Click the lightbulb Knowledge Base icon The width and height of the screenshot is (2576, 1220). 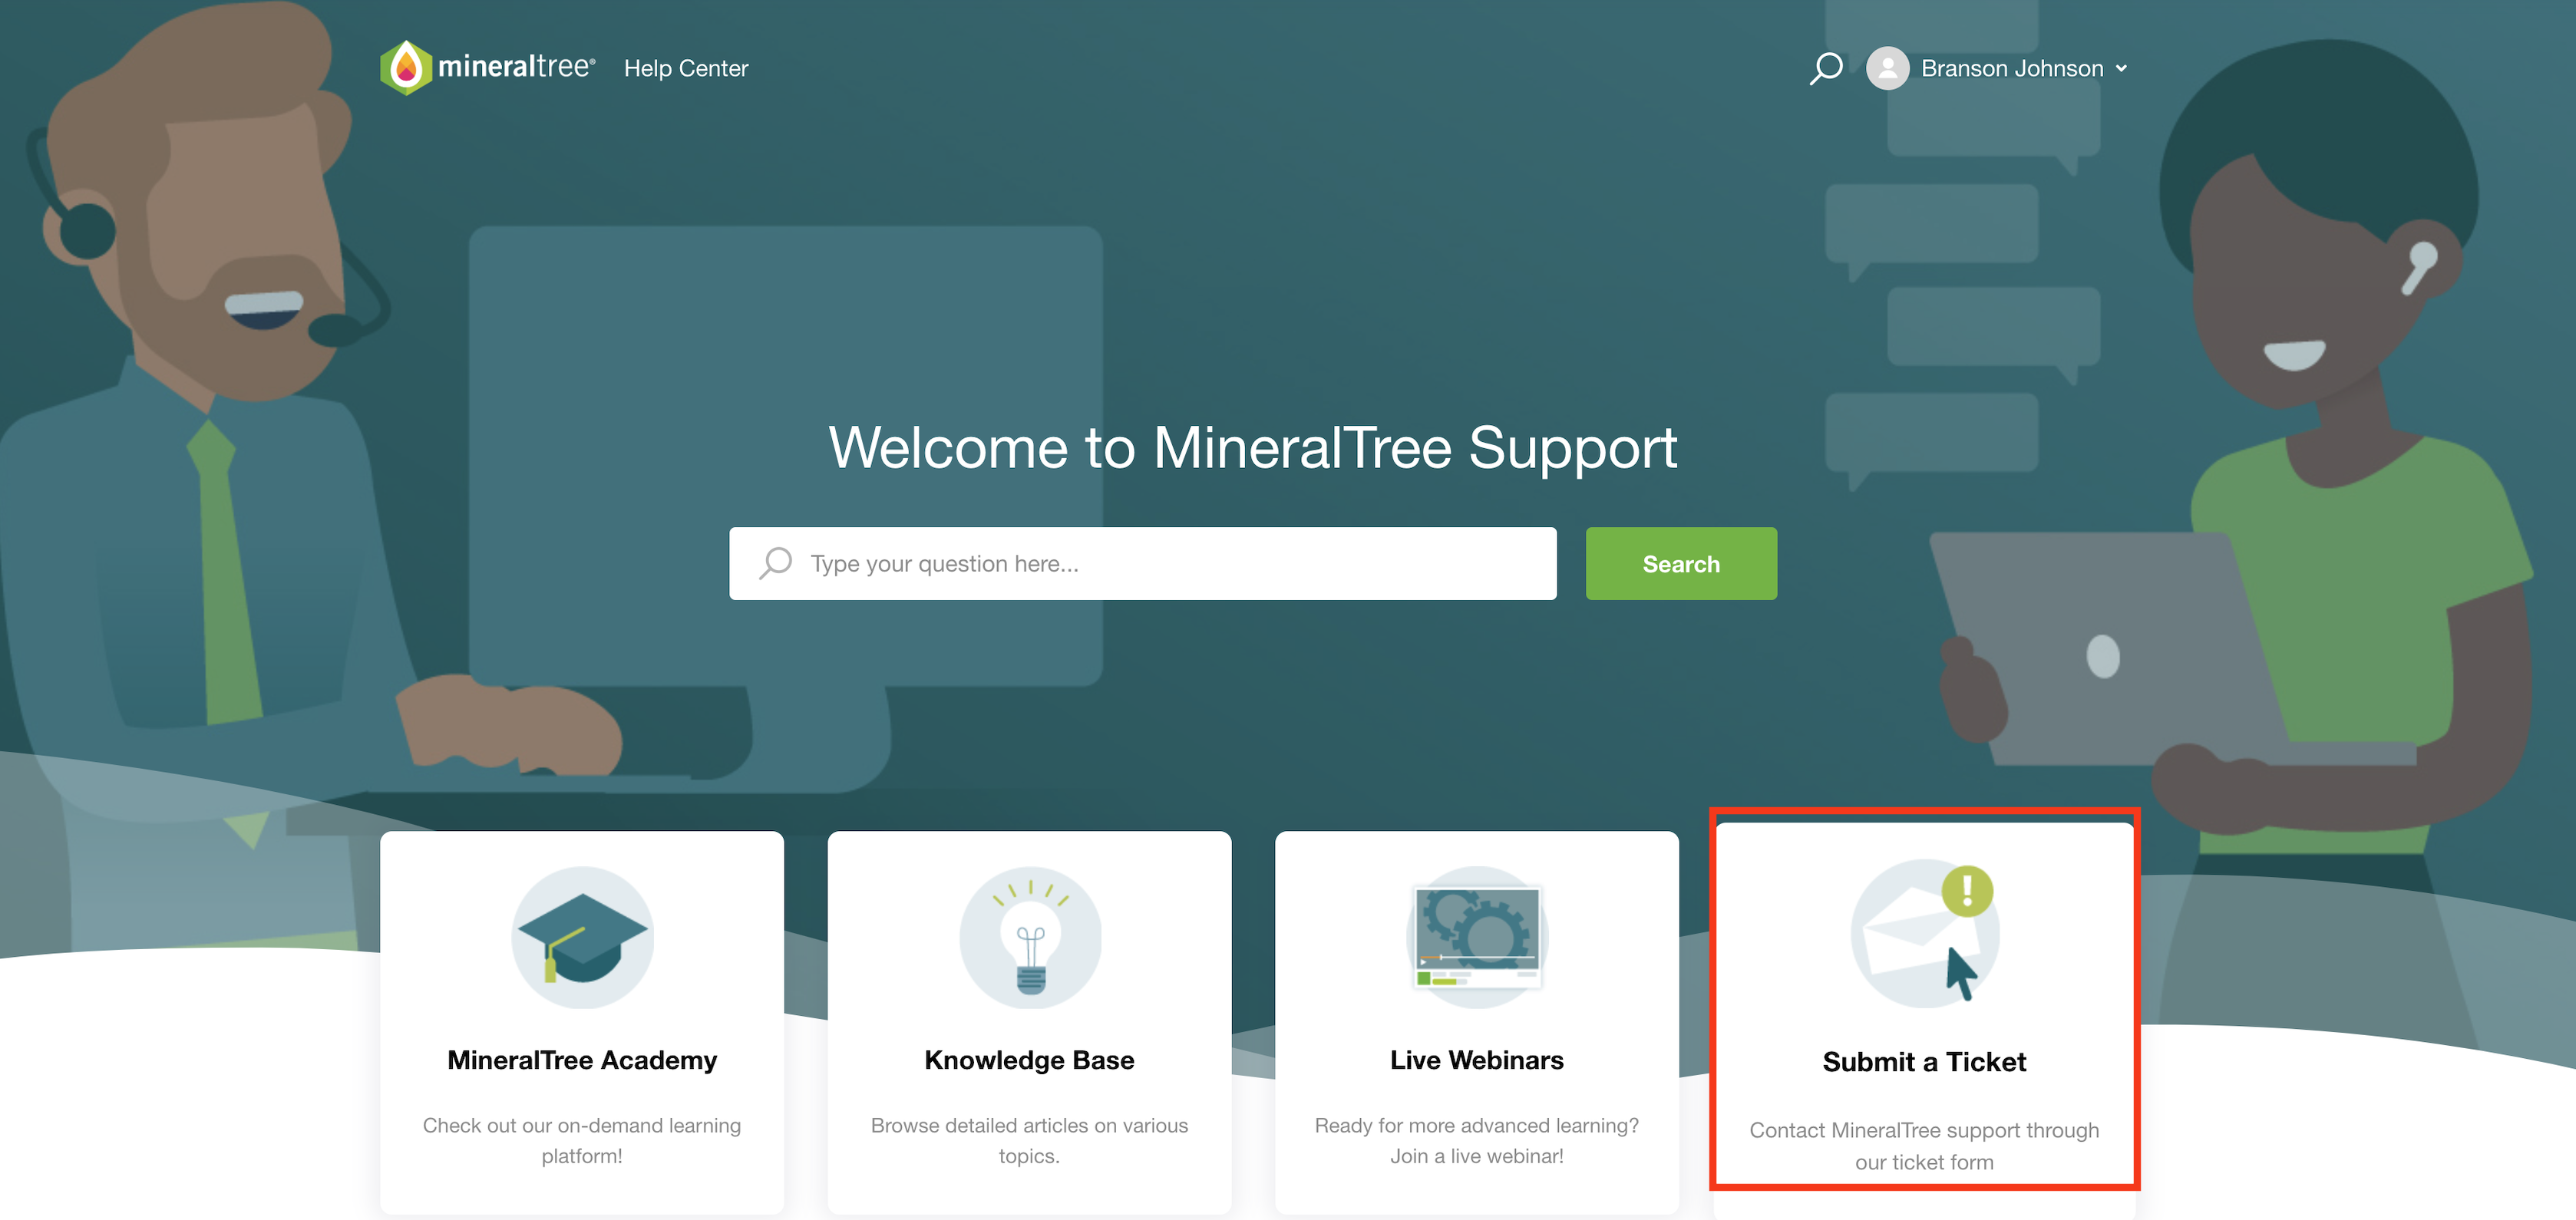click(x=1030, y=938)
